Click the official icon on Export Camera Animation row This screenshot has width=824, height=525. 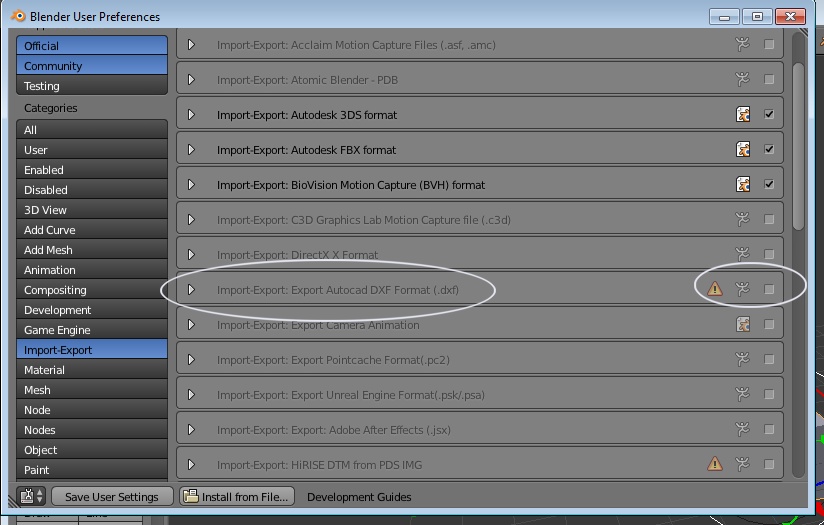point(743,324)
